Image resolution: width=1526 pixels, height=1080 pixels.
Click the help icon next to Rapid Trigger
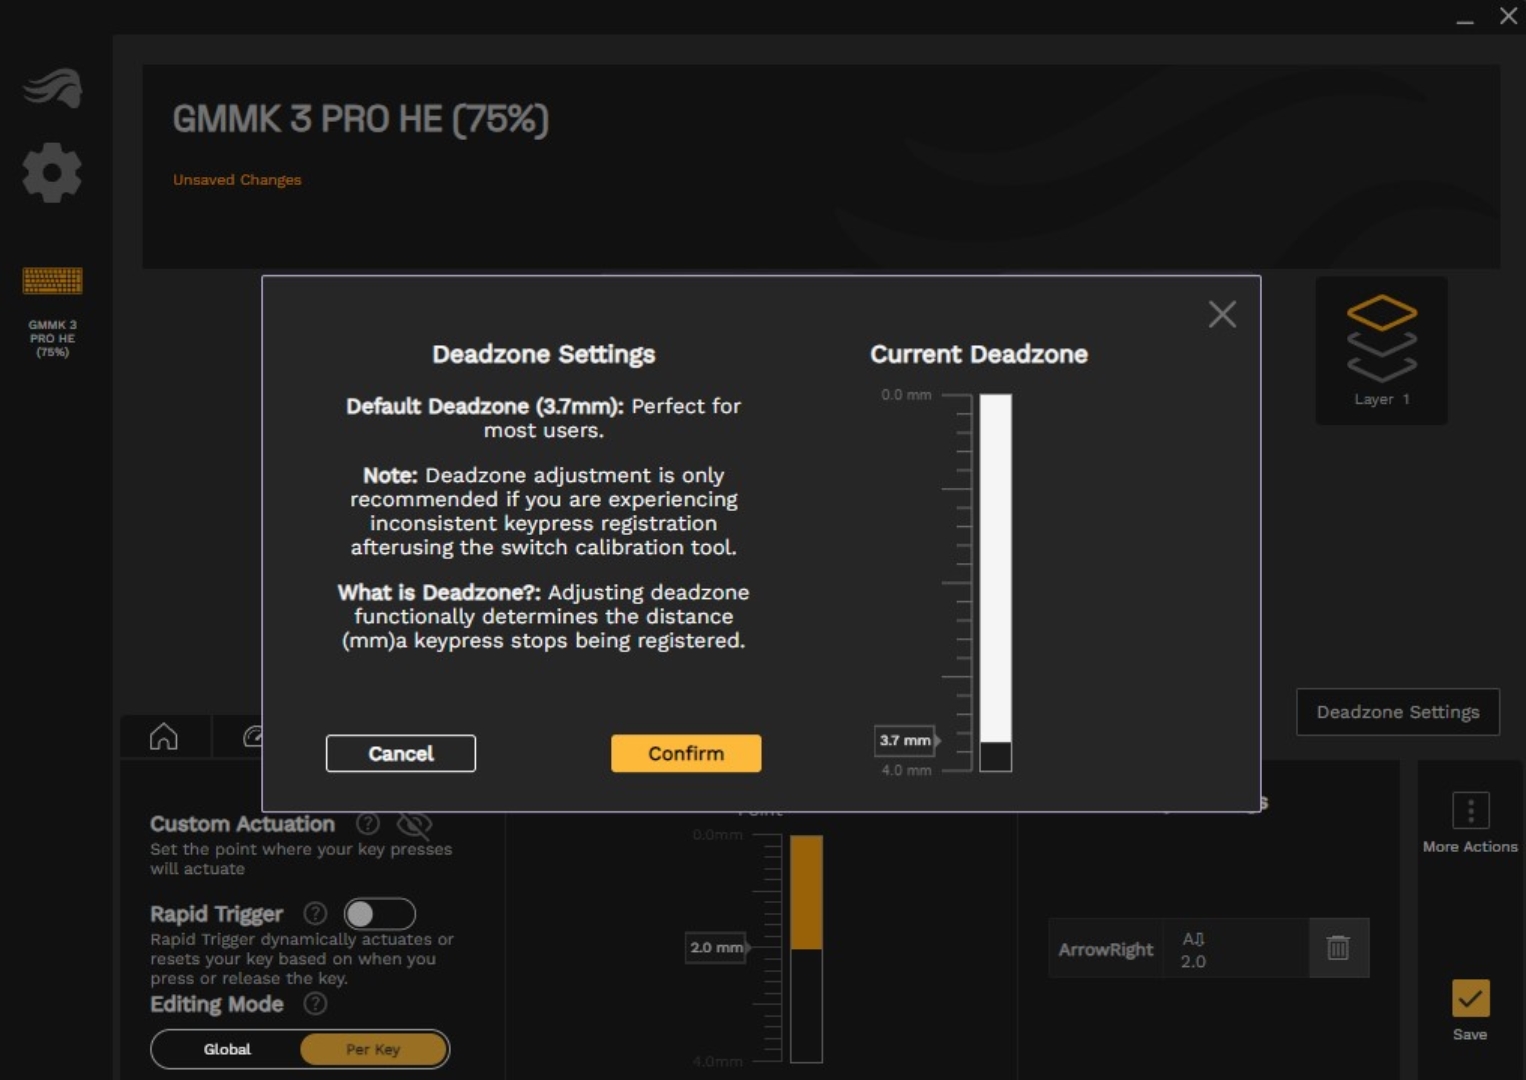point(315,914)
